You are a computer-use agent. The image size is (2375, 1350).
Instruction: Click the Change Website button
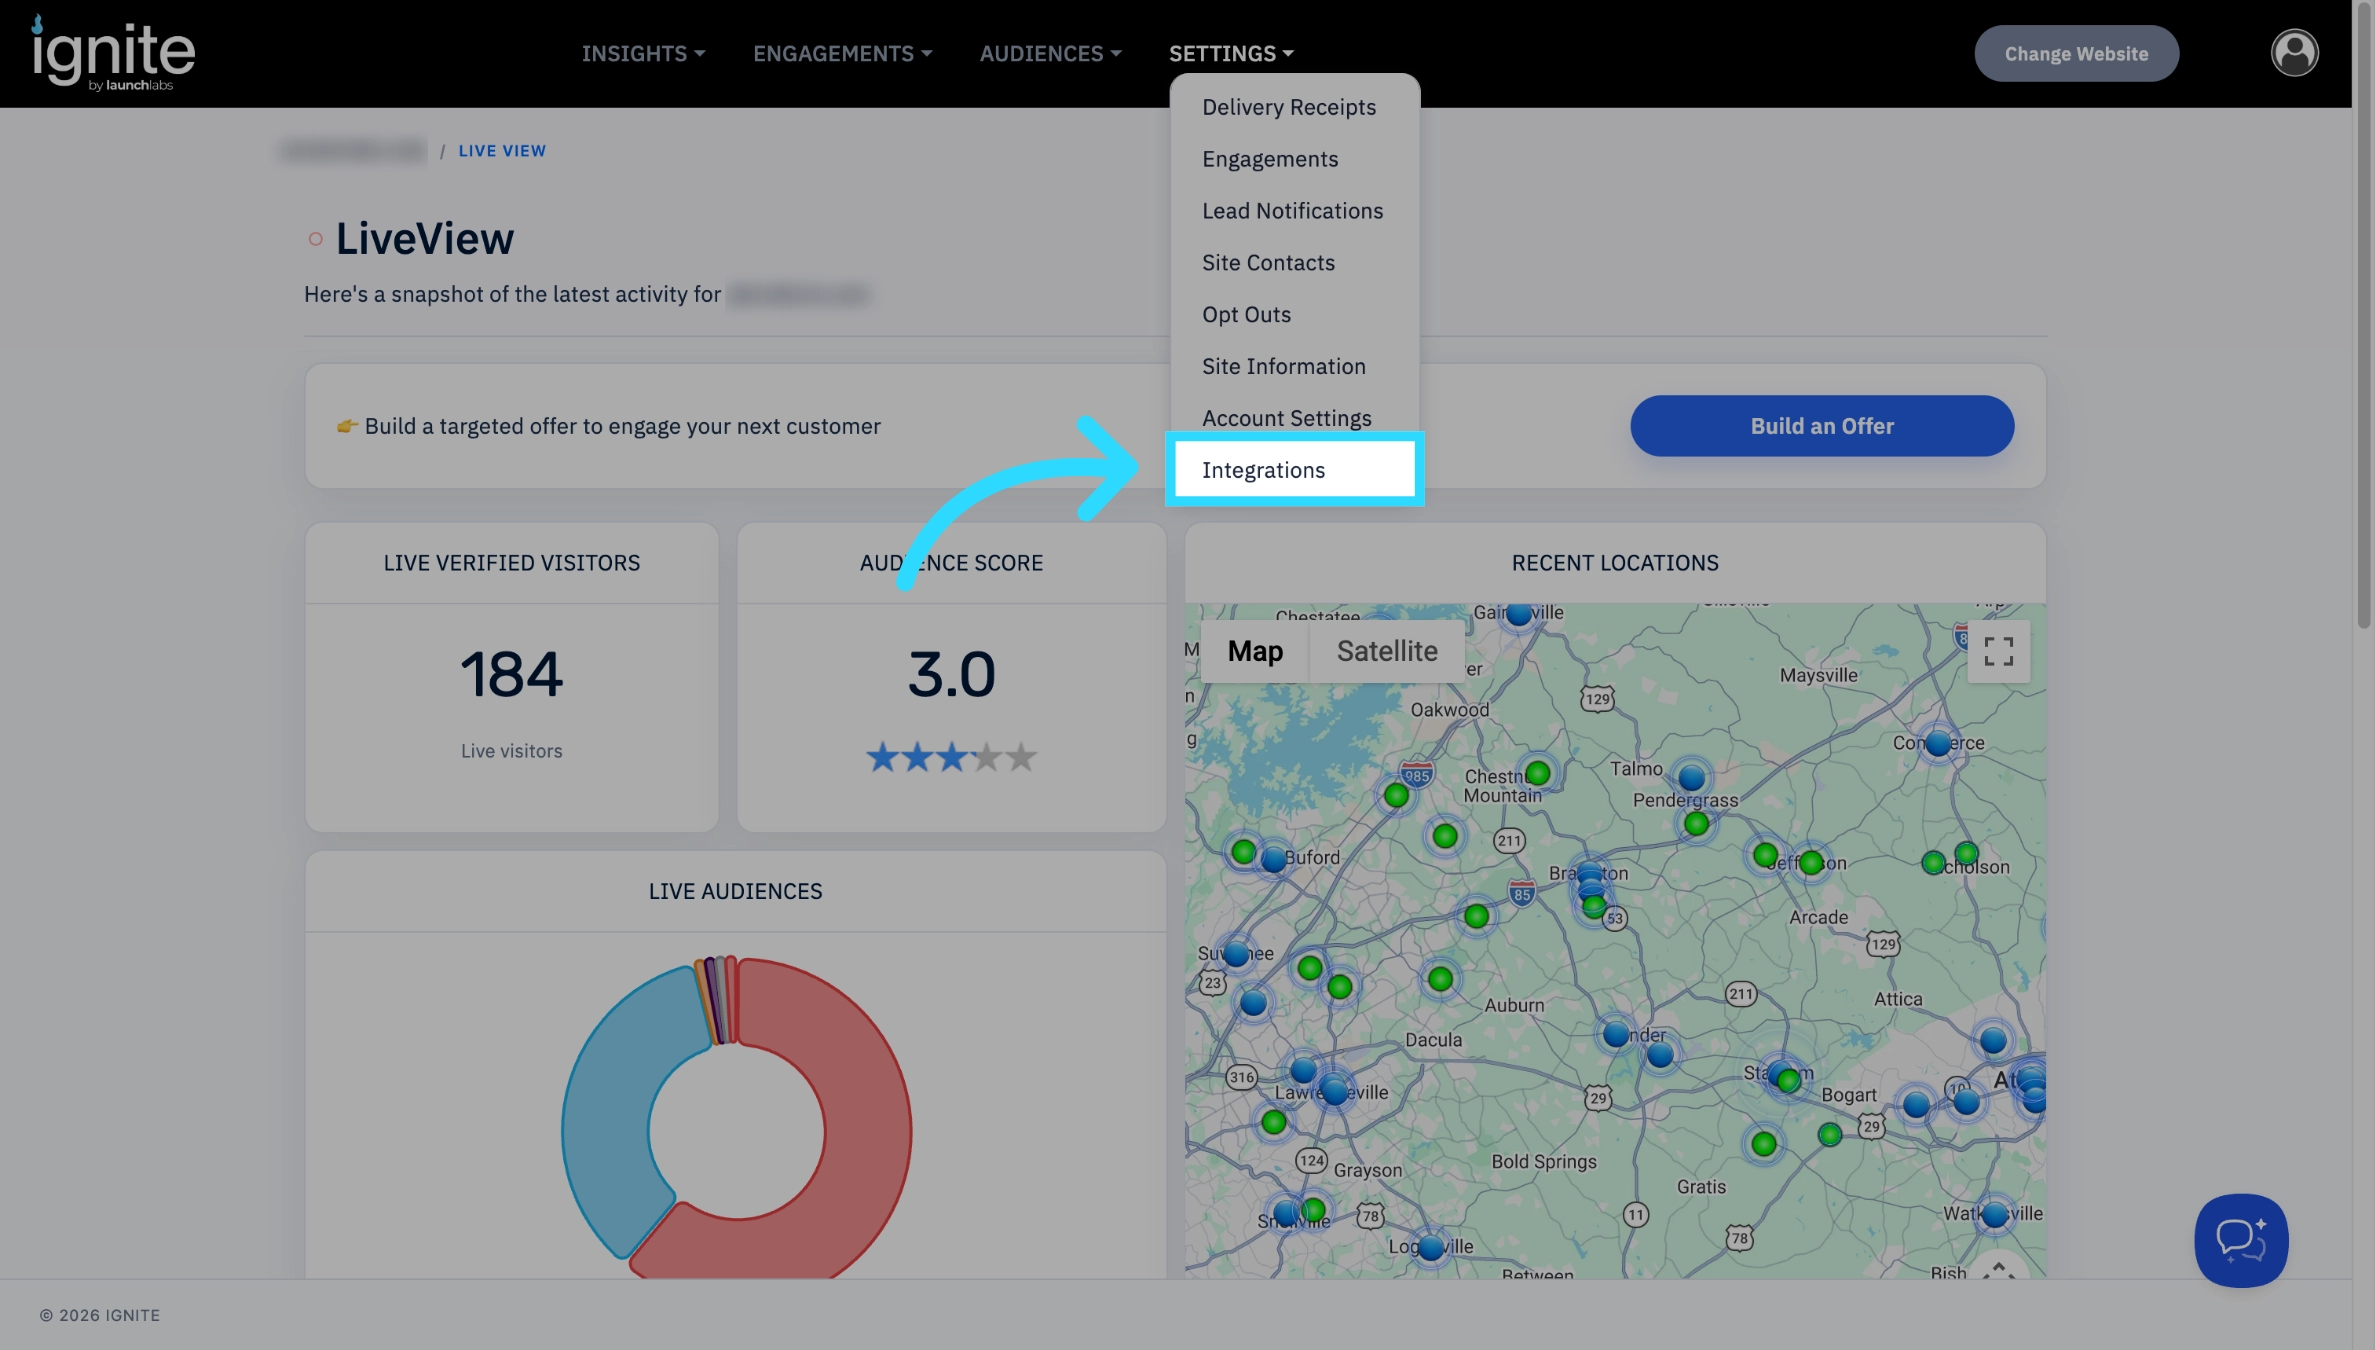(2076, 54)
